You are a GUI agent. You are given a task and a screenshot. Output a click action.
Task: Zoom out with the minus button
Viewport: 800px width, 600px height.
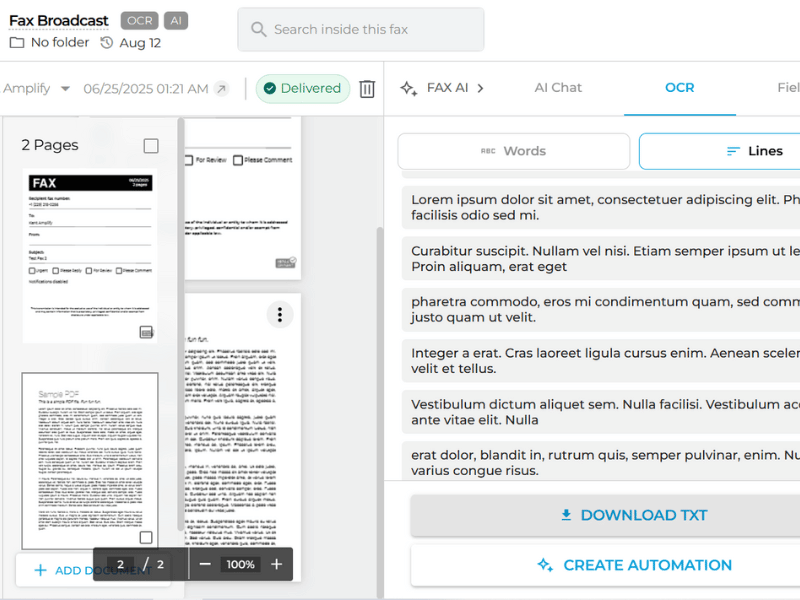205,564
